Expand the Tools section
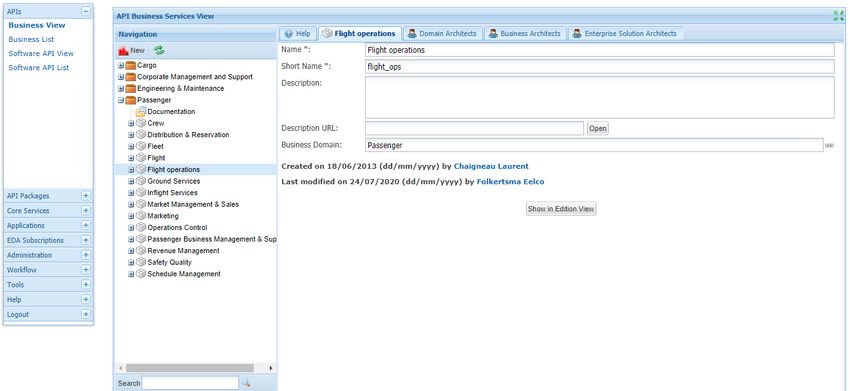 click(x=86, y=284)
